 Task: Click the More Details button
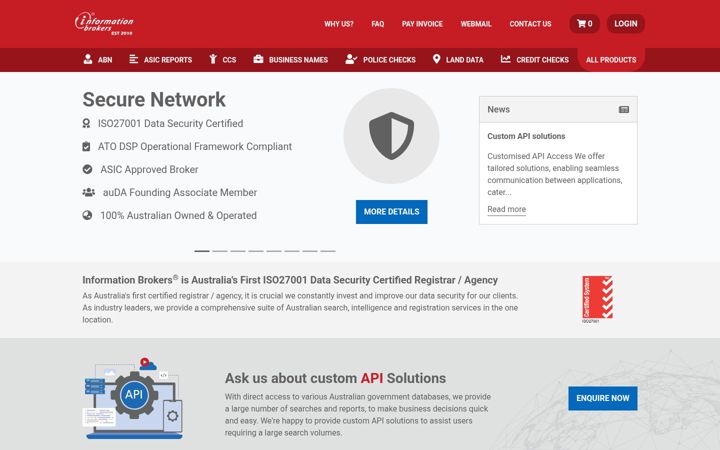point(392,212)
